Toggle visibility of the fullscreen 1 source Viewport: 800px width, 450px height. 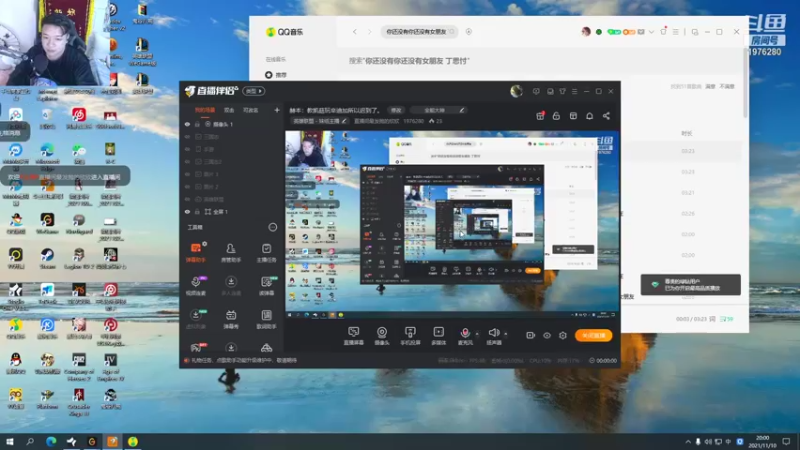point(187,212)
